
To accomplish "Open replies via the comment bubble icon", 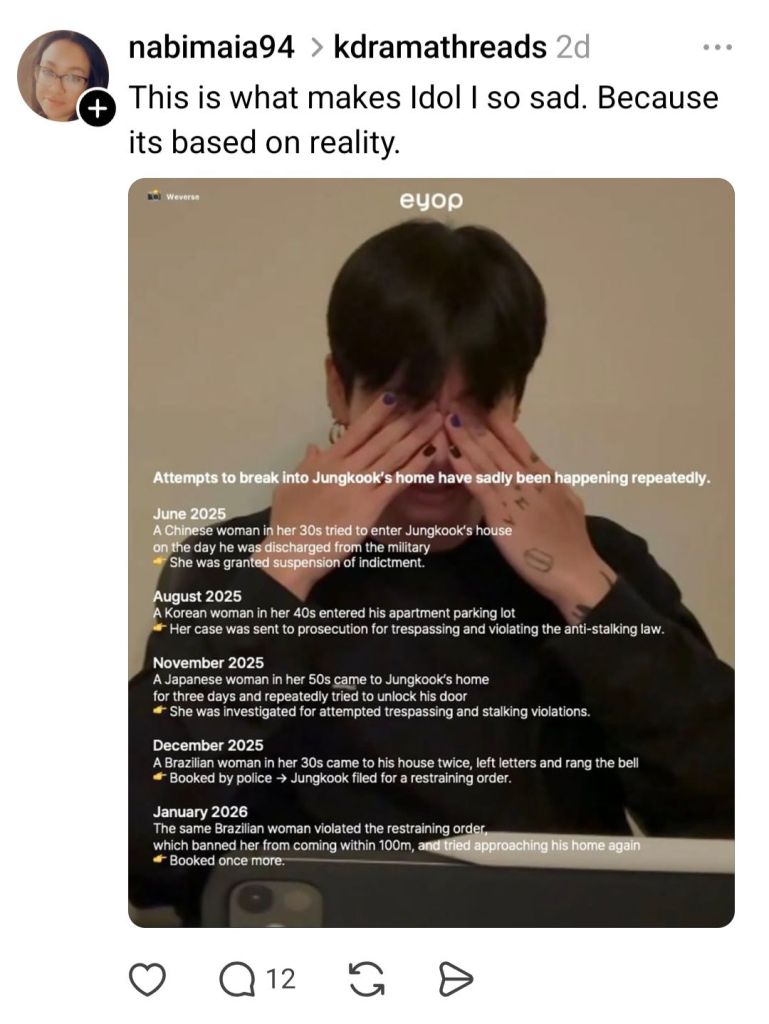I will (238, 979).
